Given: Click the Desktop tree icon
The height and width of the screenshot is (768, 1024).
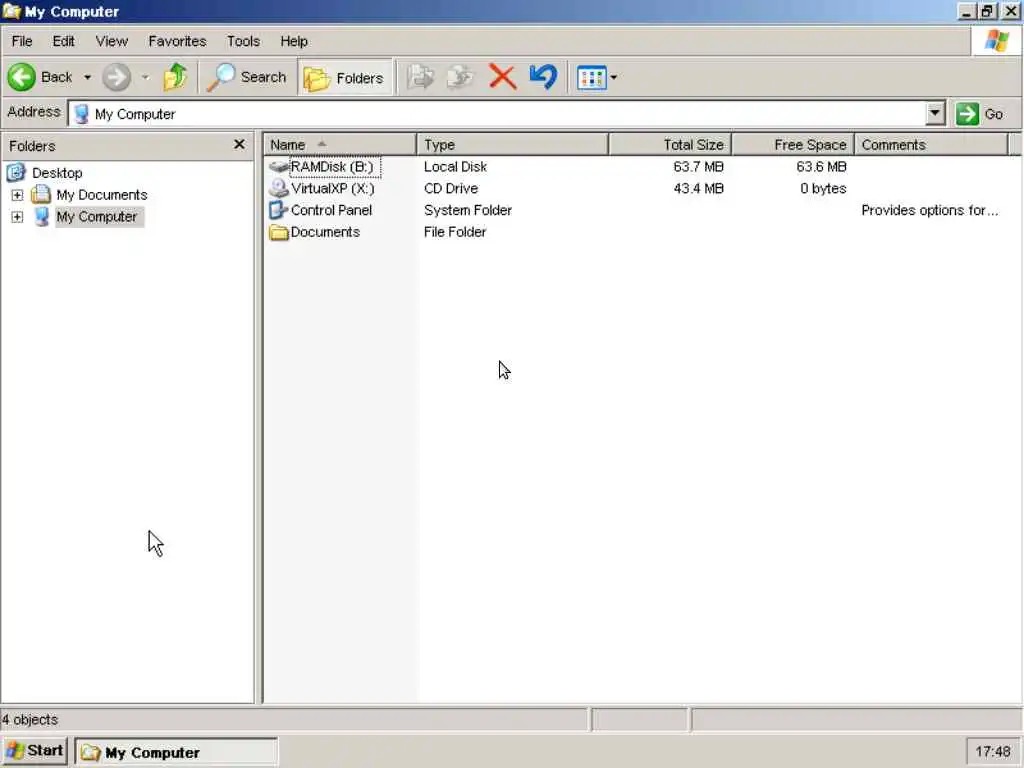Looking at the screenshot, I should point(16,172).
